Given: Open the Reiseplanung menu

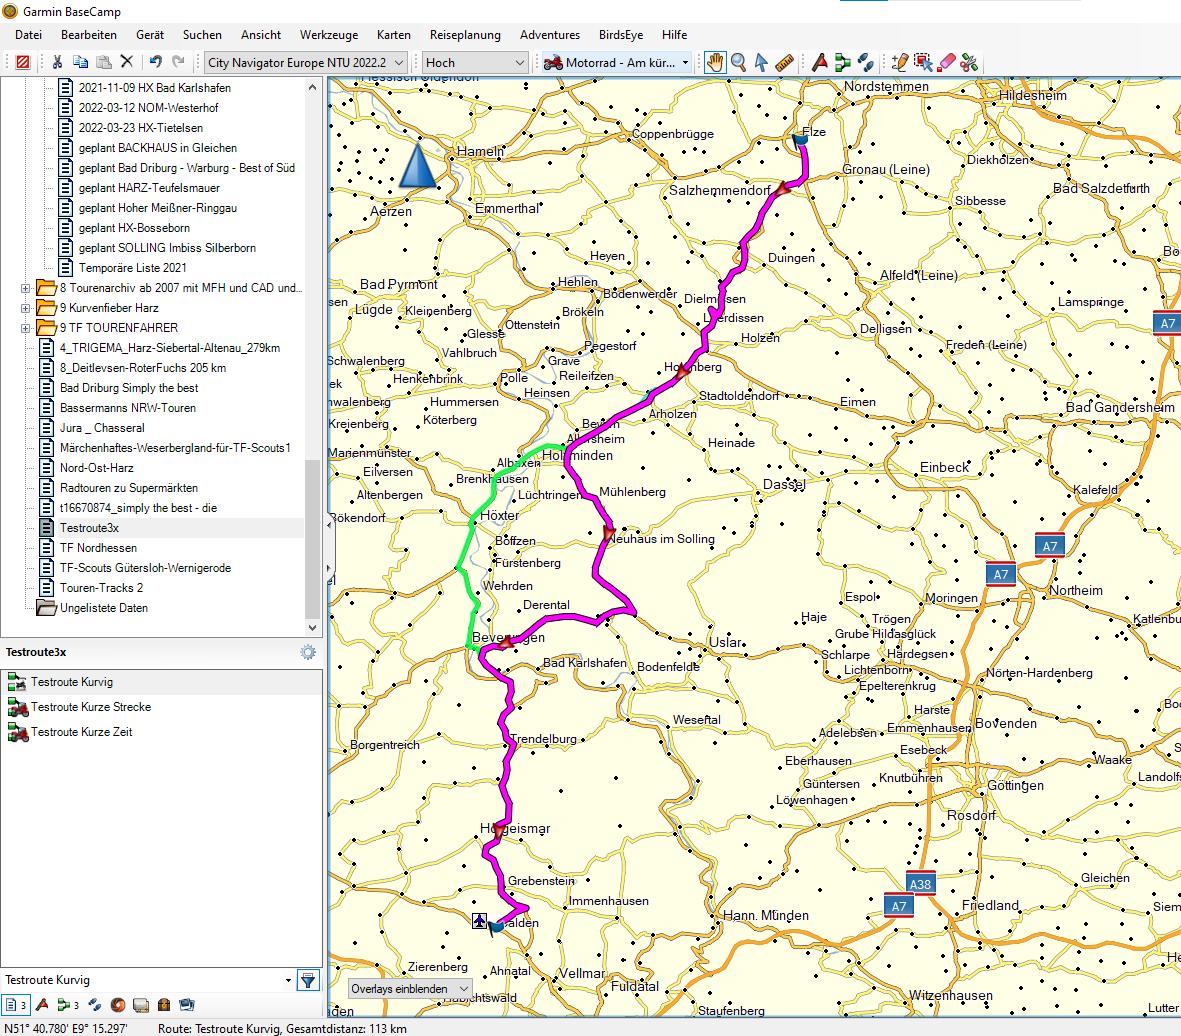Looking at the screenshot, I should pos(465,35).
